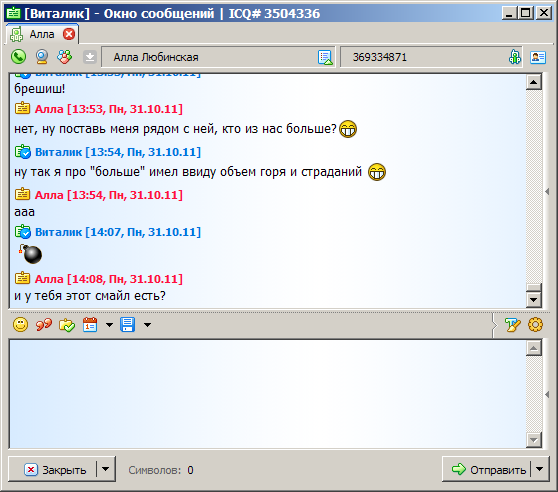Click the ICQ window title bar icon
Image resolution: width=558 pixels, height=492 pixels.
pos(14,13)
